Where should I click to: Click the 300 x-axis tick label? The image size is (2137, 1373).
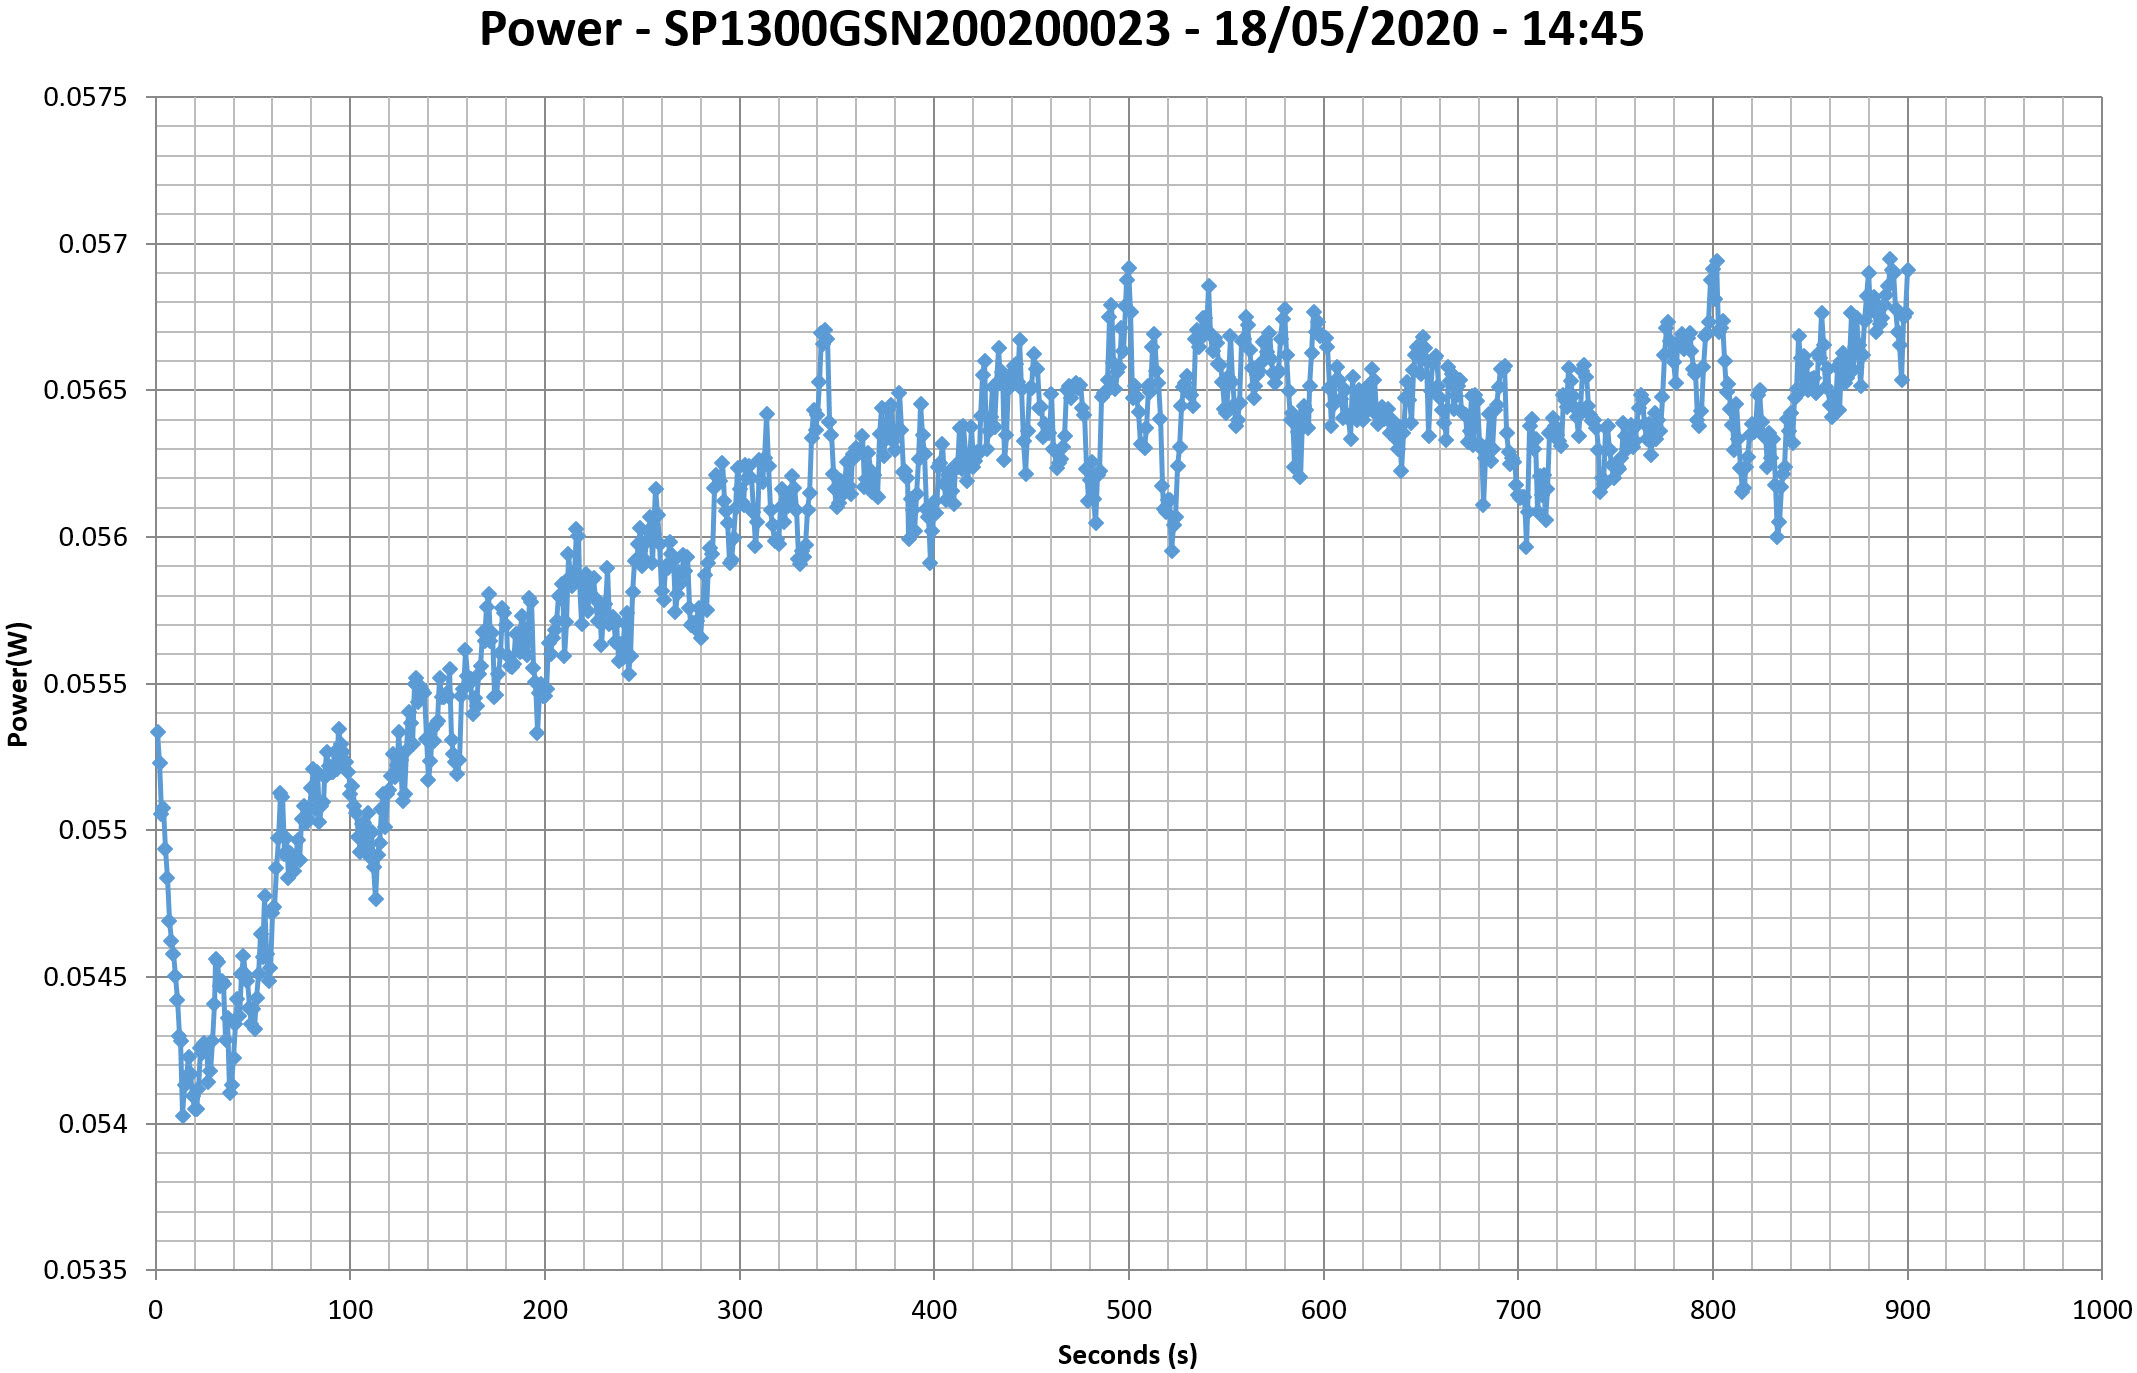(739, 1310)
